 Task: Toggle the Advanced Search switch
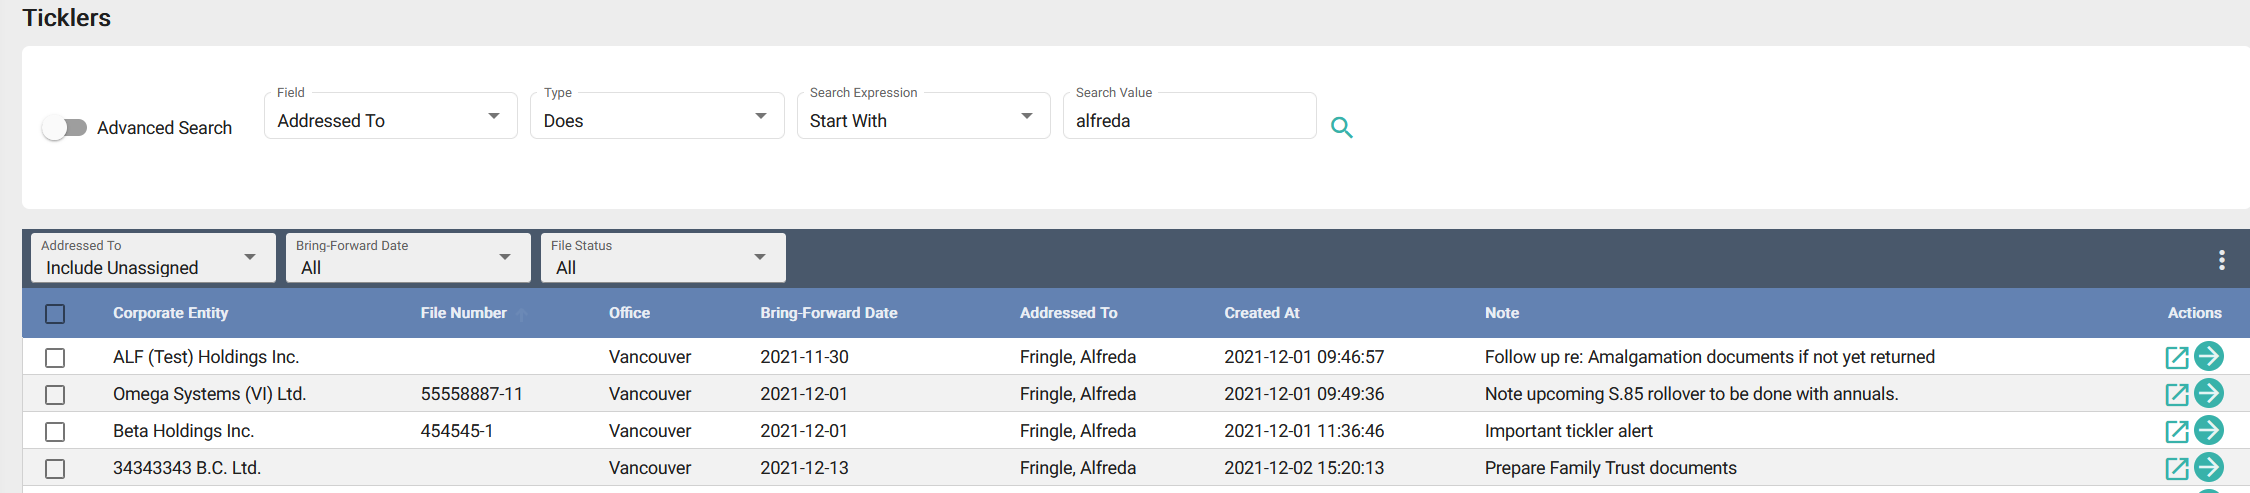coord(65,128)
